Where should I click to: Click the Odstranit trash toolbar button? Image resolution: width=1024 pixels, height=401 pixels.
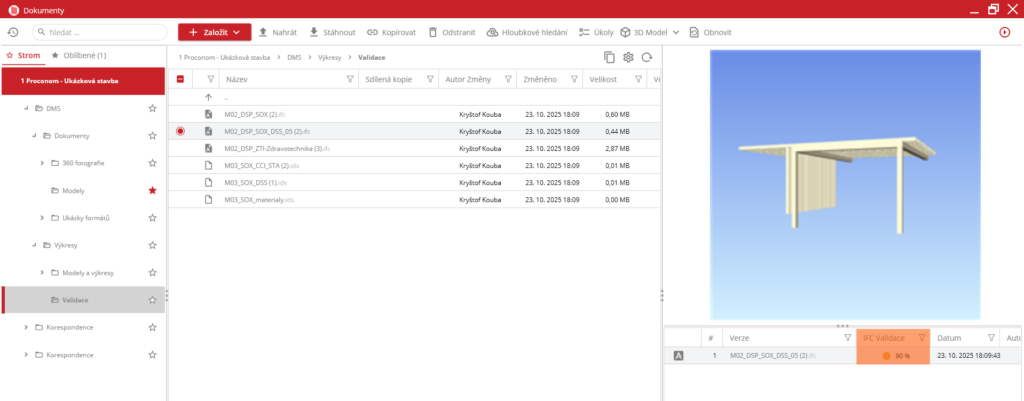coord(451,32)
